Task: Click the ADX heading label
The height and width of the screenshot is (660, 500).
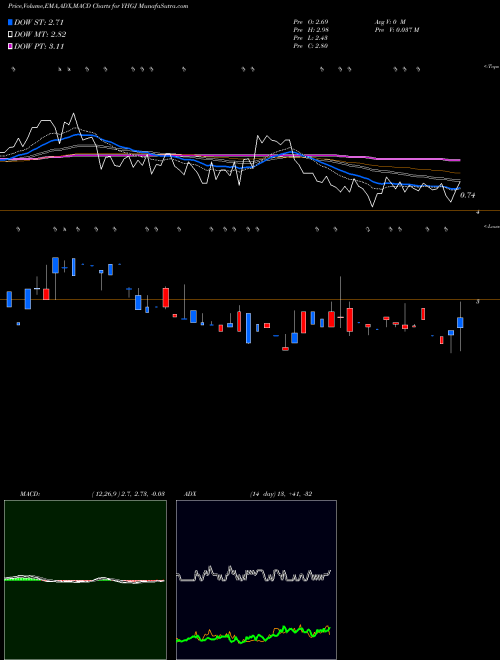Action: click(x=191, y=493)
